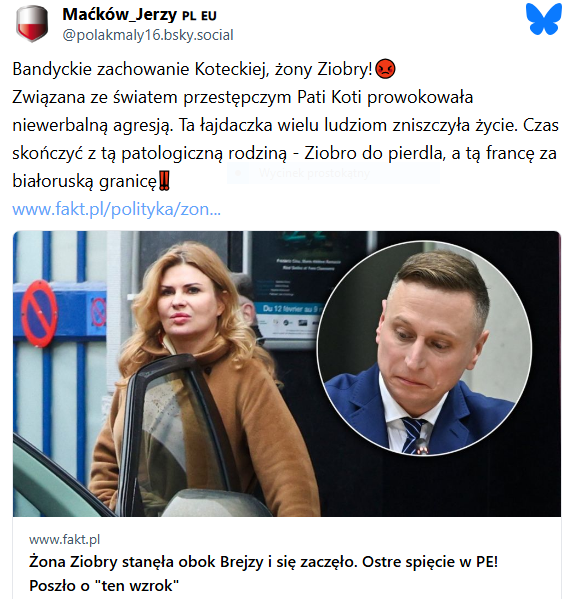Click the no-parking sign in the photo
Viewport: 570px width, 599px height.
coord(39,314)
